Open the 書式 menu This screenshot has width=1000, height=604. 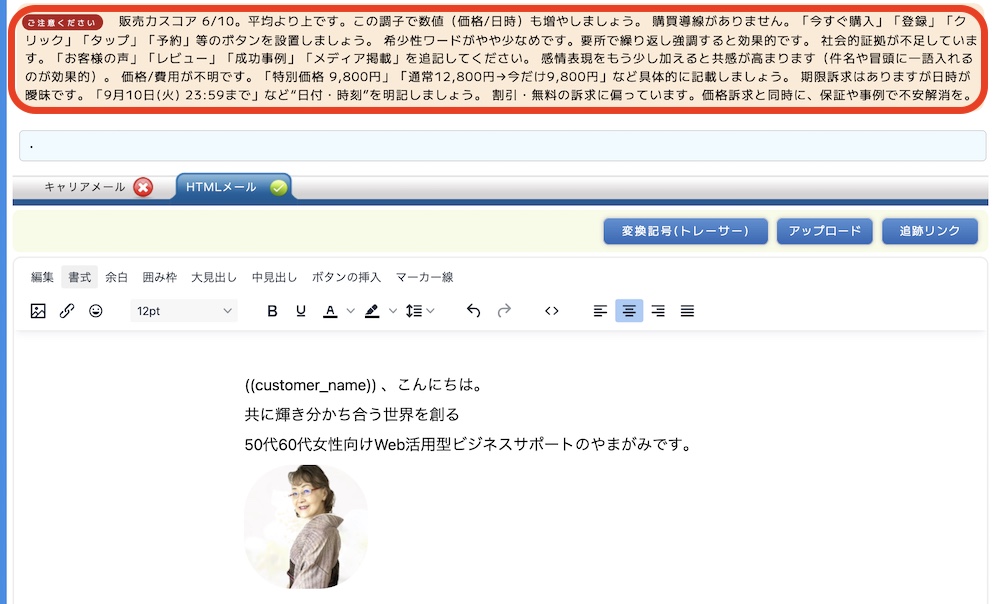pyautogui.click(x=79, y=277)
